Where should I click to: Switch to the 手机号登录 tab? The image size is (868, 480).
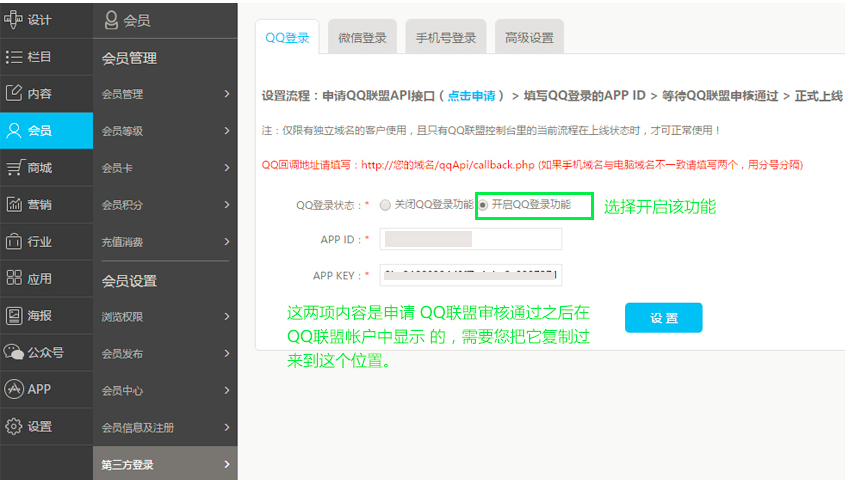[x=446, y=37]
